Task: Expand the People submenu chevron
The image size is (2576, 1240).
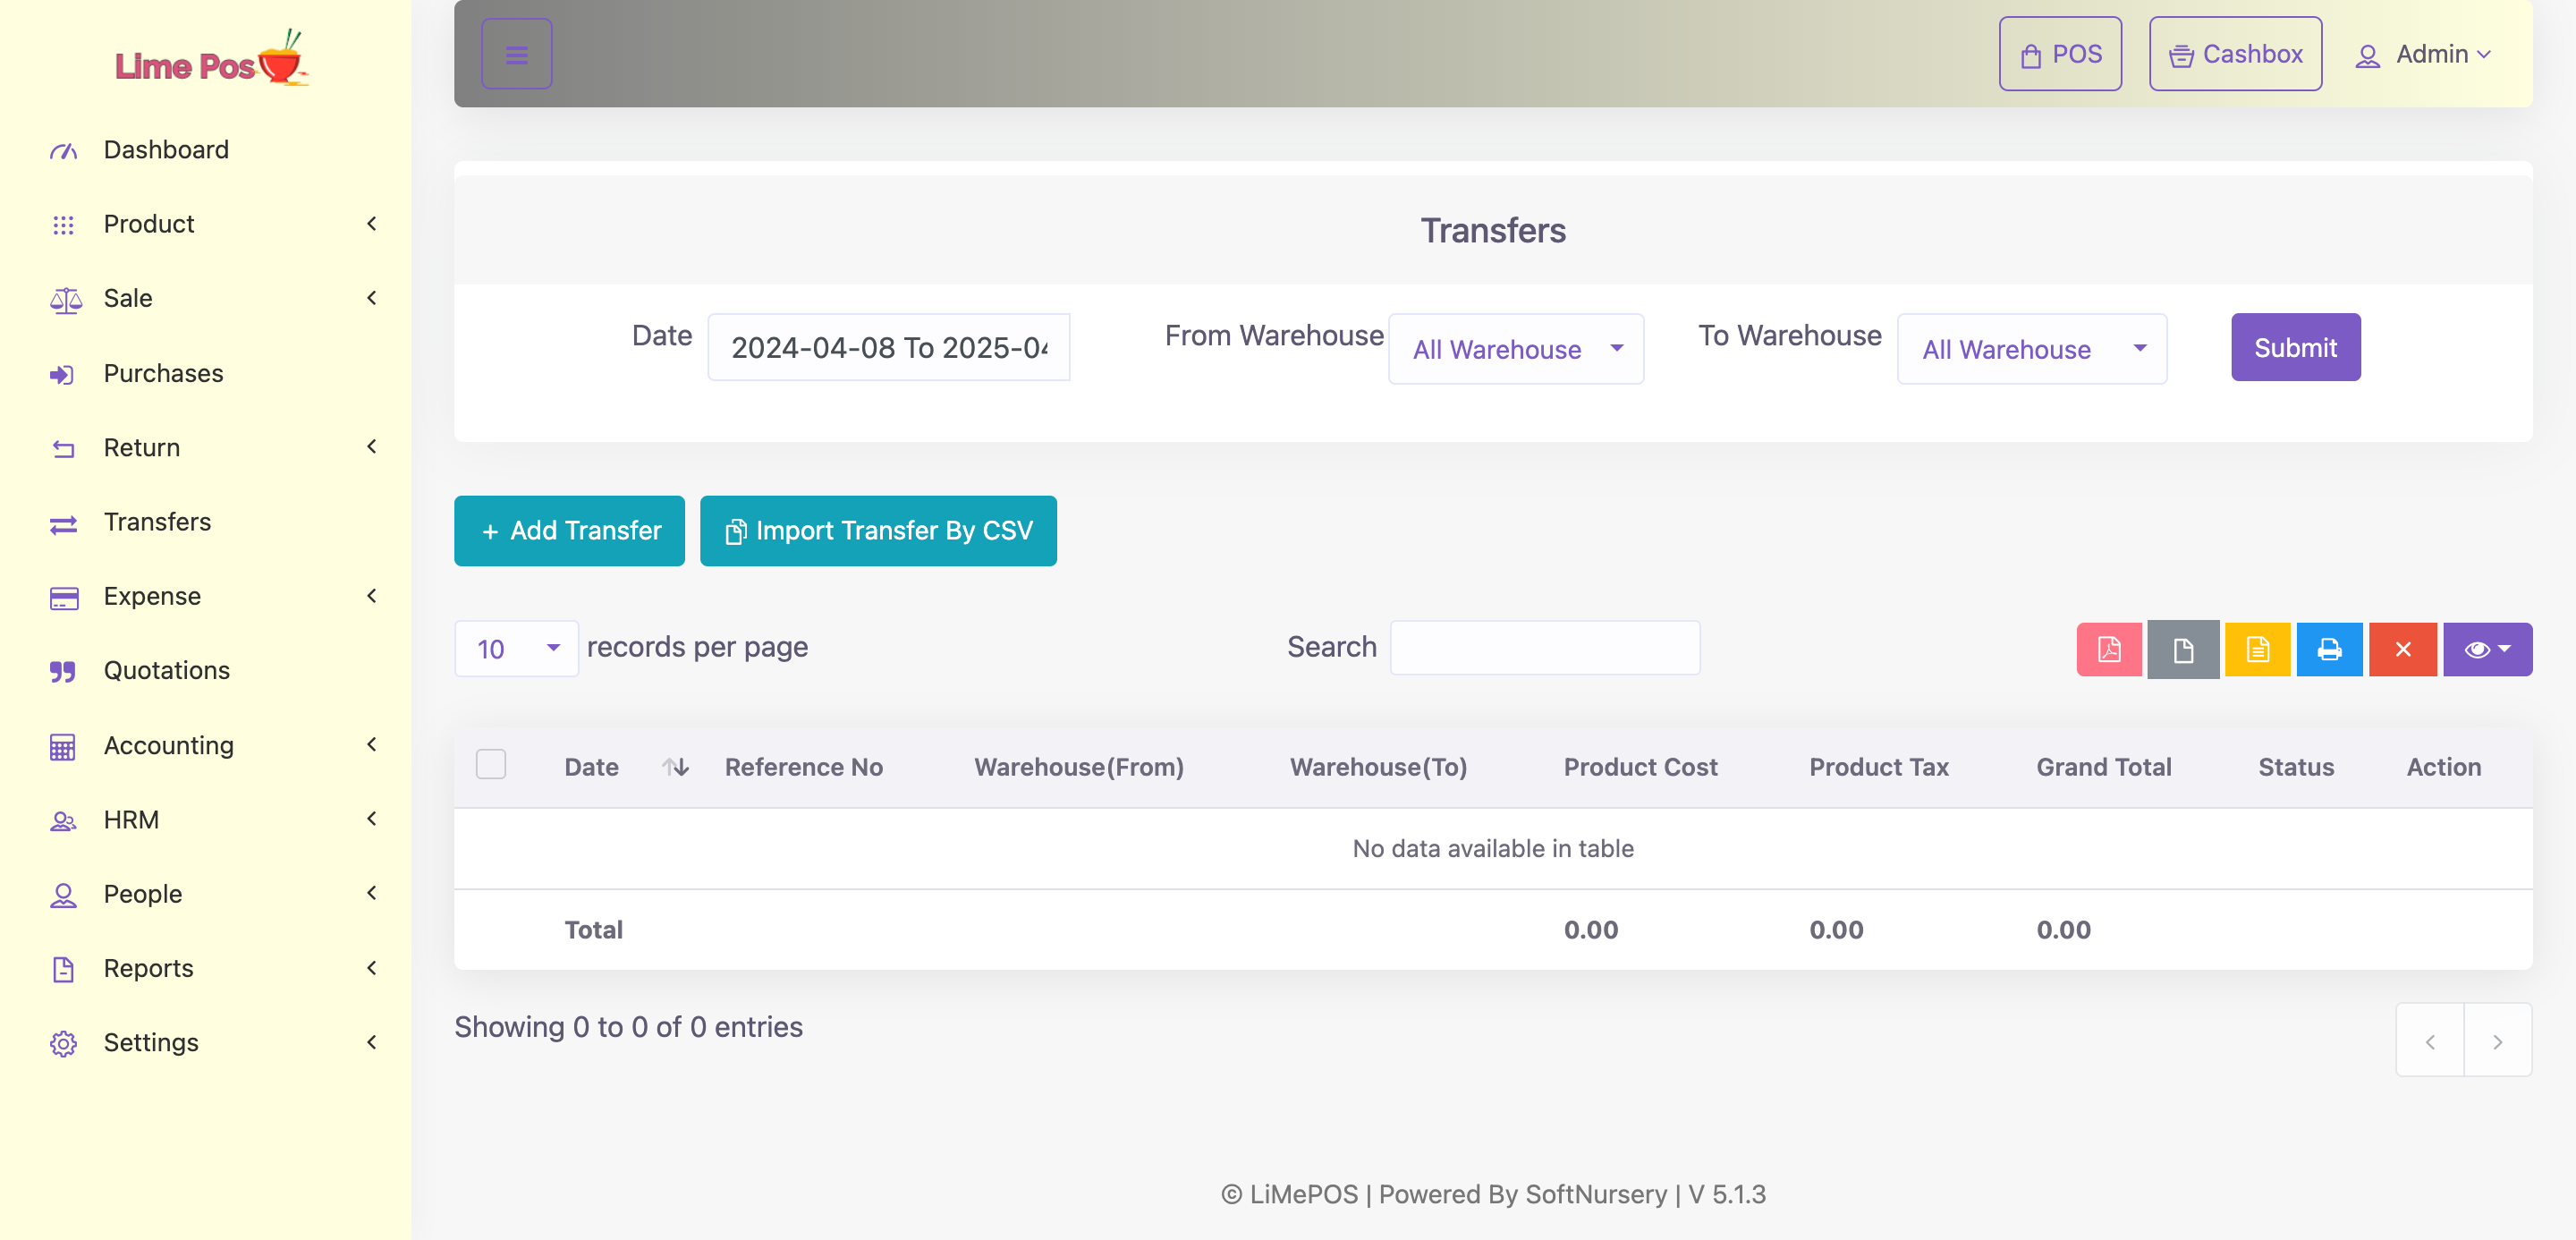Action: 372,893
